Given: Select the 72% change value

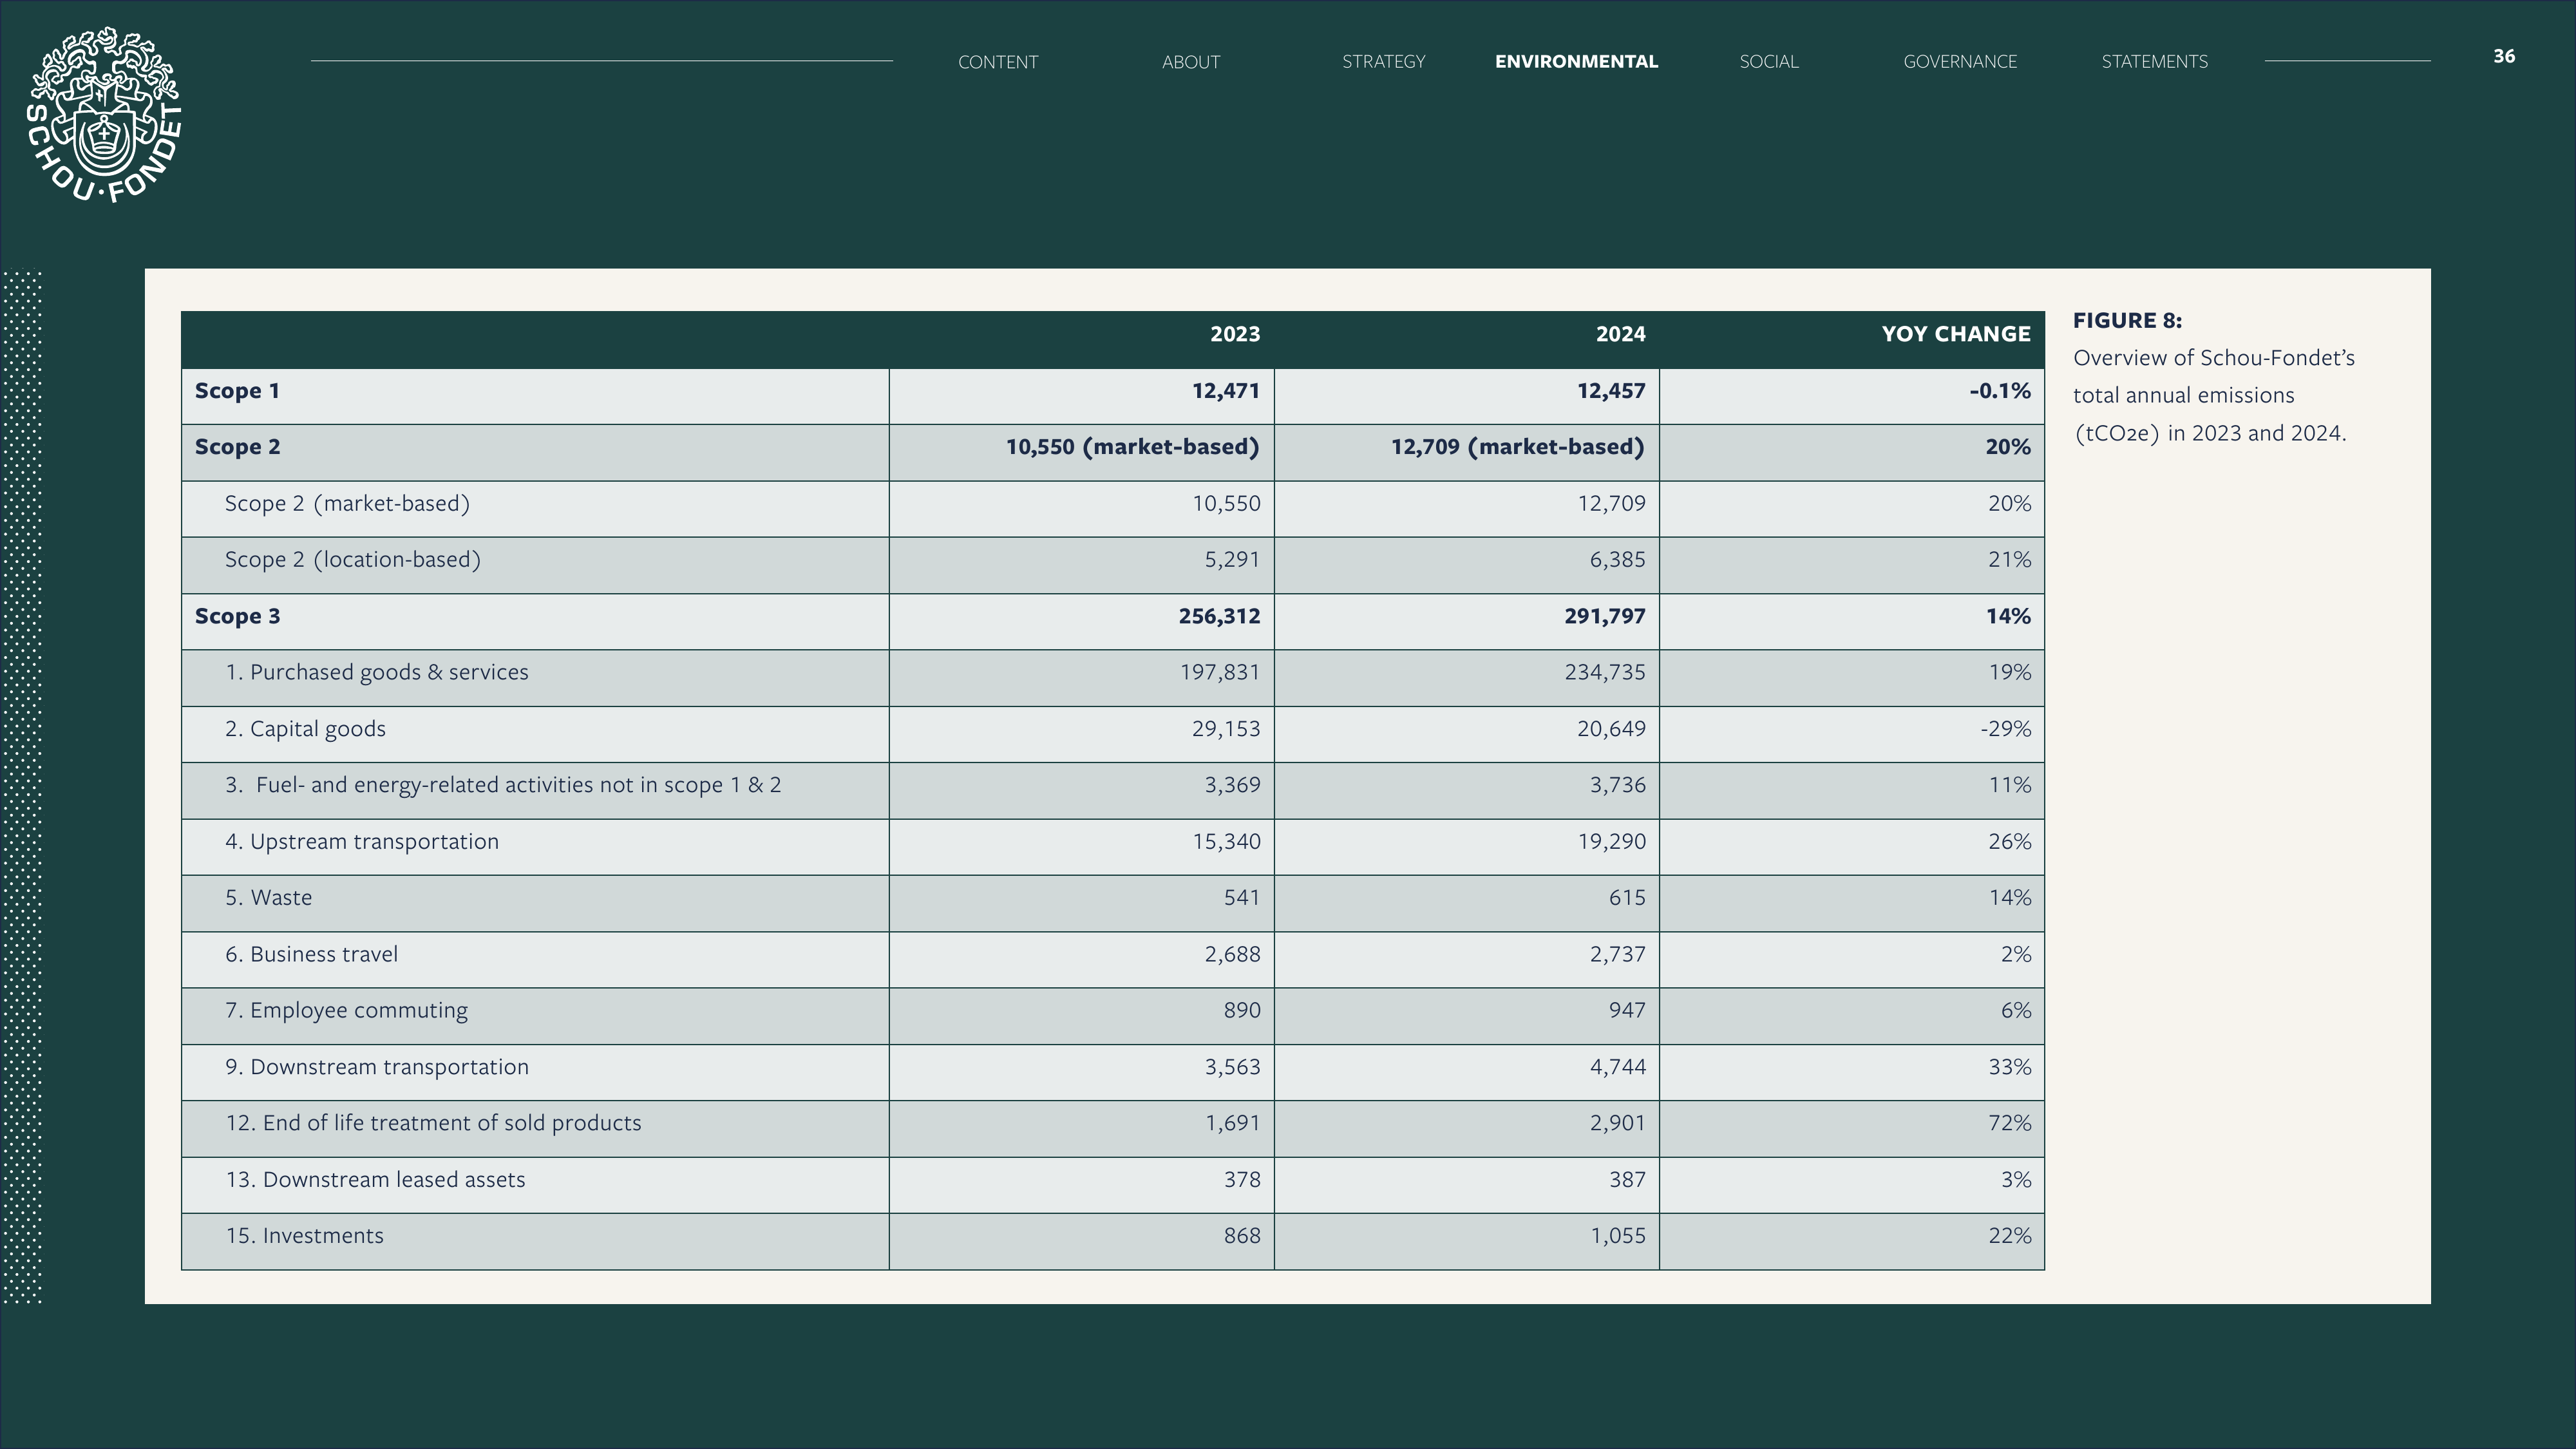Looking at the screenshot, I should tap(2010, 1124).
